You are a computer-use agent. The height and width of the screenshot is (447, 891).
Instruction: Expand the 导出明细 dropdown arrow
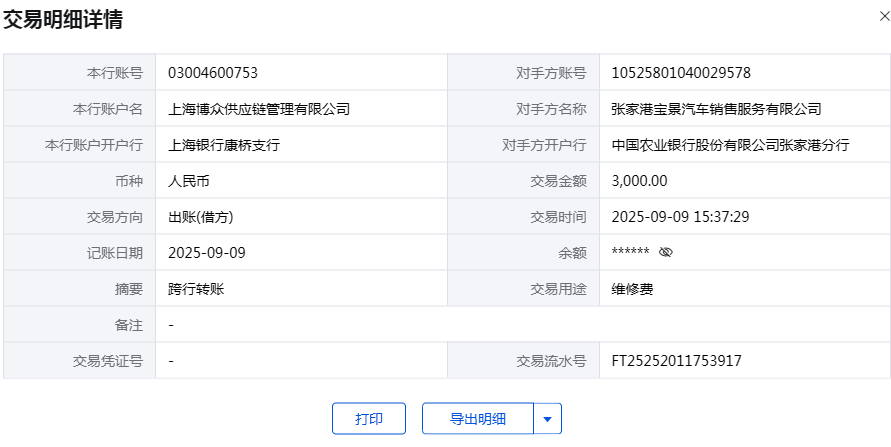point(547,419)
